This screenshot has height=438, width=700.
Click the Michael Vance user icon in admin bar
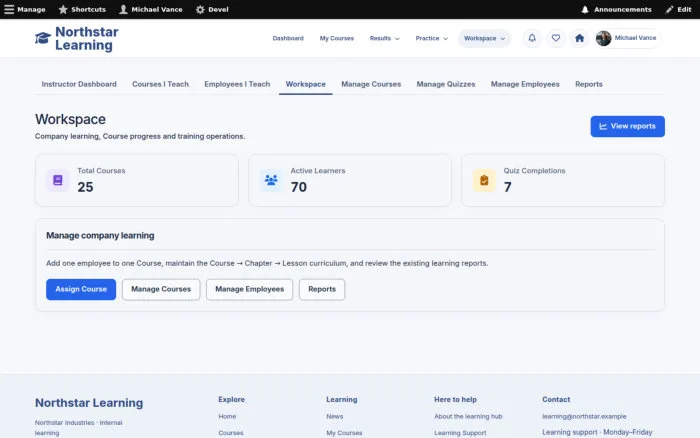tap(123, 9)
